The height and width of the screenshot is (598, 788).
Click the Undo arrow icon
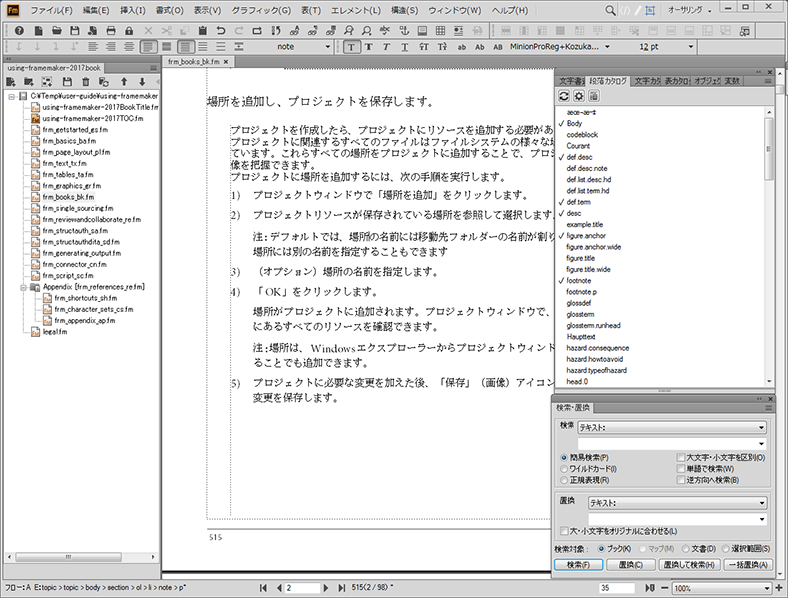220,31
